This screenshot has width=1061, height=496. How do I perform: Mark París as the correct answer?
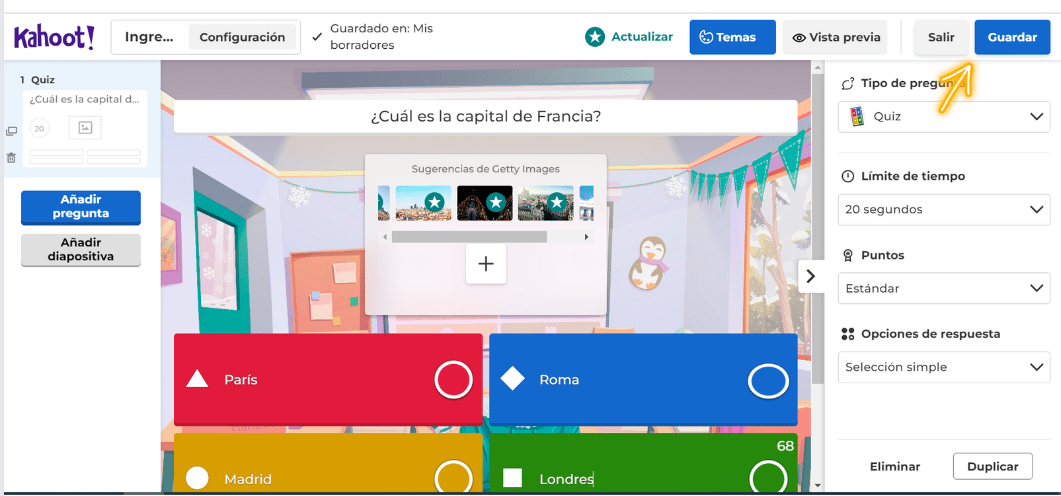[x=453, y=380]
